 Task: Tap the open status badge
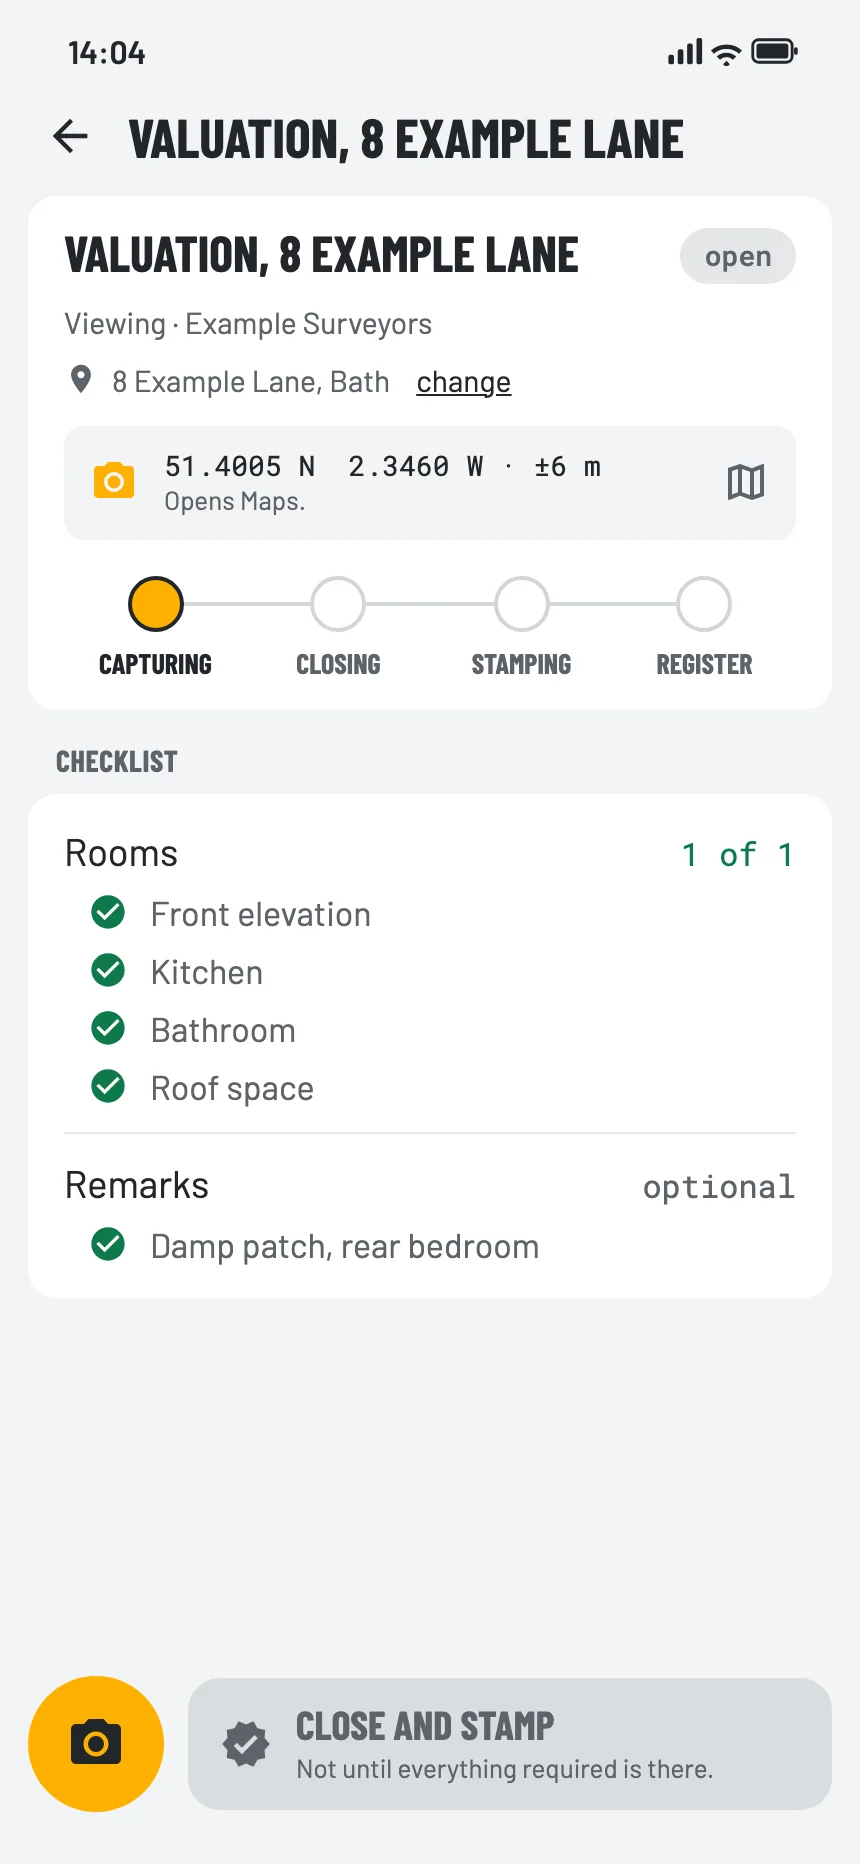click(738, 256)
